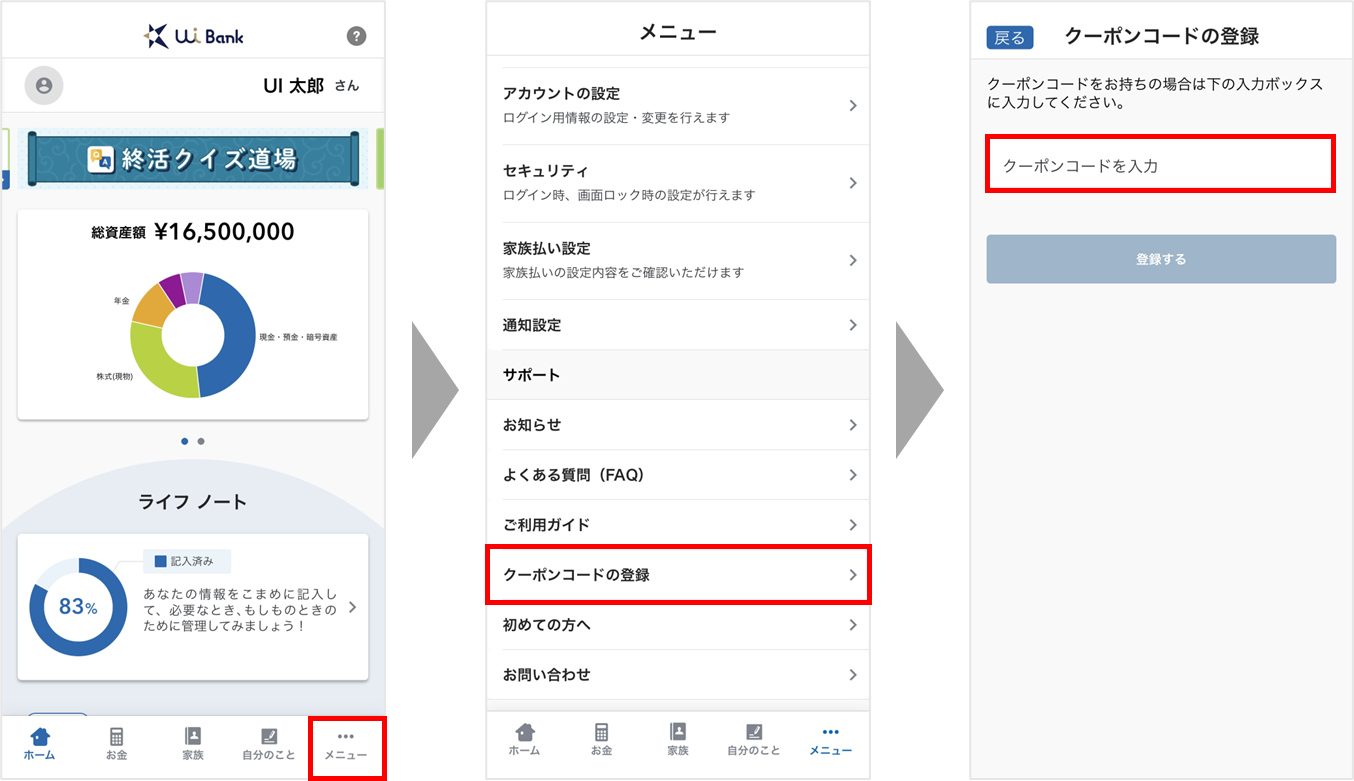Open the 終活クイズ道場 banner
1354x781 pixels.
(x=193, y=158)
